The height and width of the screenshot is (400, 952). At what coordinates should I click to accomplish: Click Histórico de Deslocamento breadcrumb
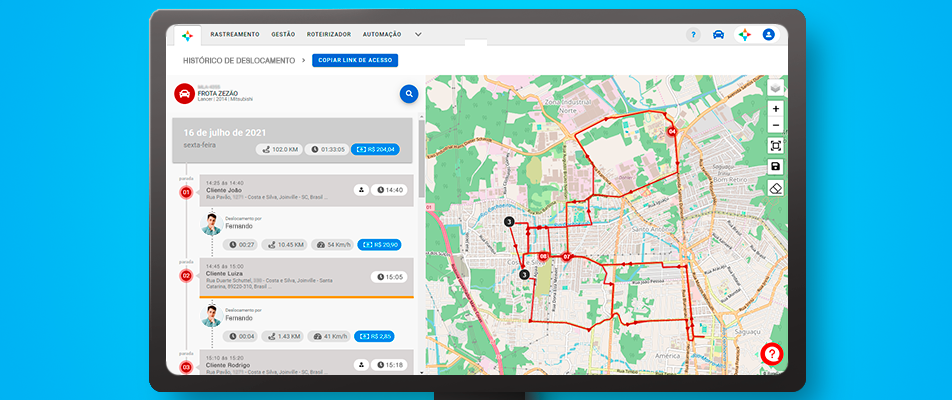click(239, 61)
